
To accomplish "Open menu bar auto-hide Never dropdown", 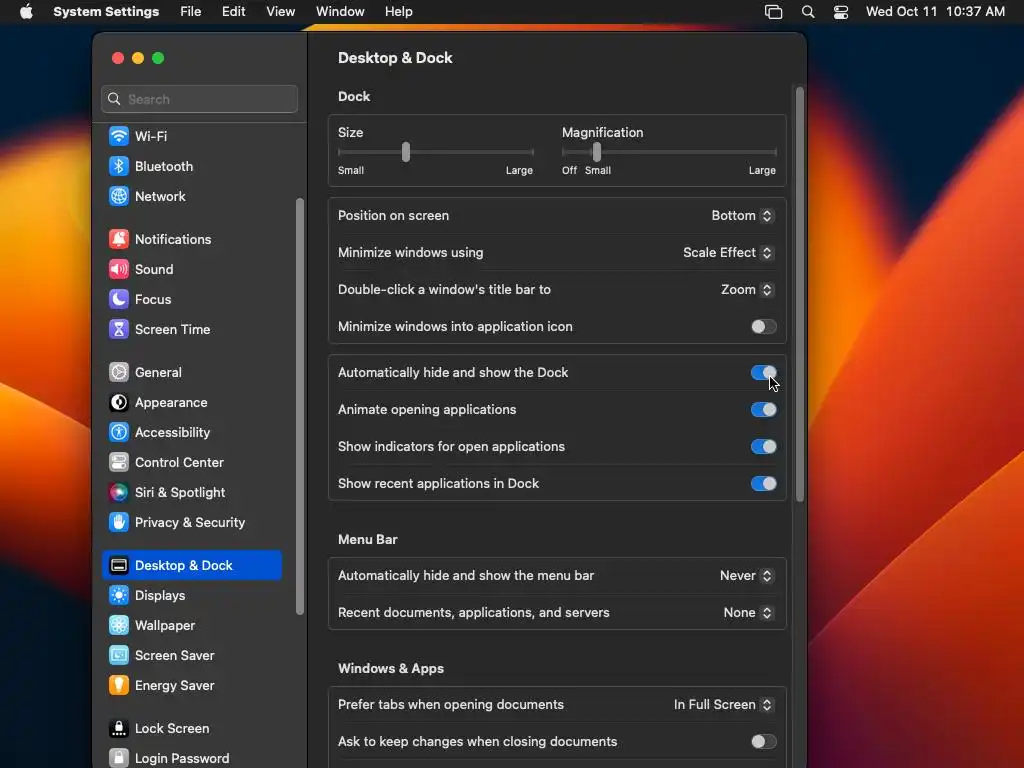I will click(x=746, y=575).
